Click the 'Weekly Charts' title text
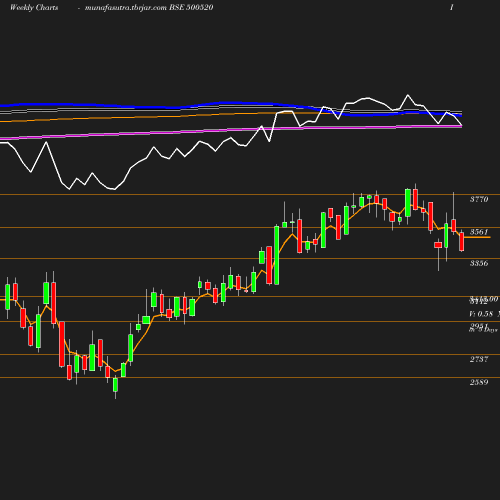Viewport: 500px width, 500px height. click(34, 8)
